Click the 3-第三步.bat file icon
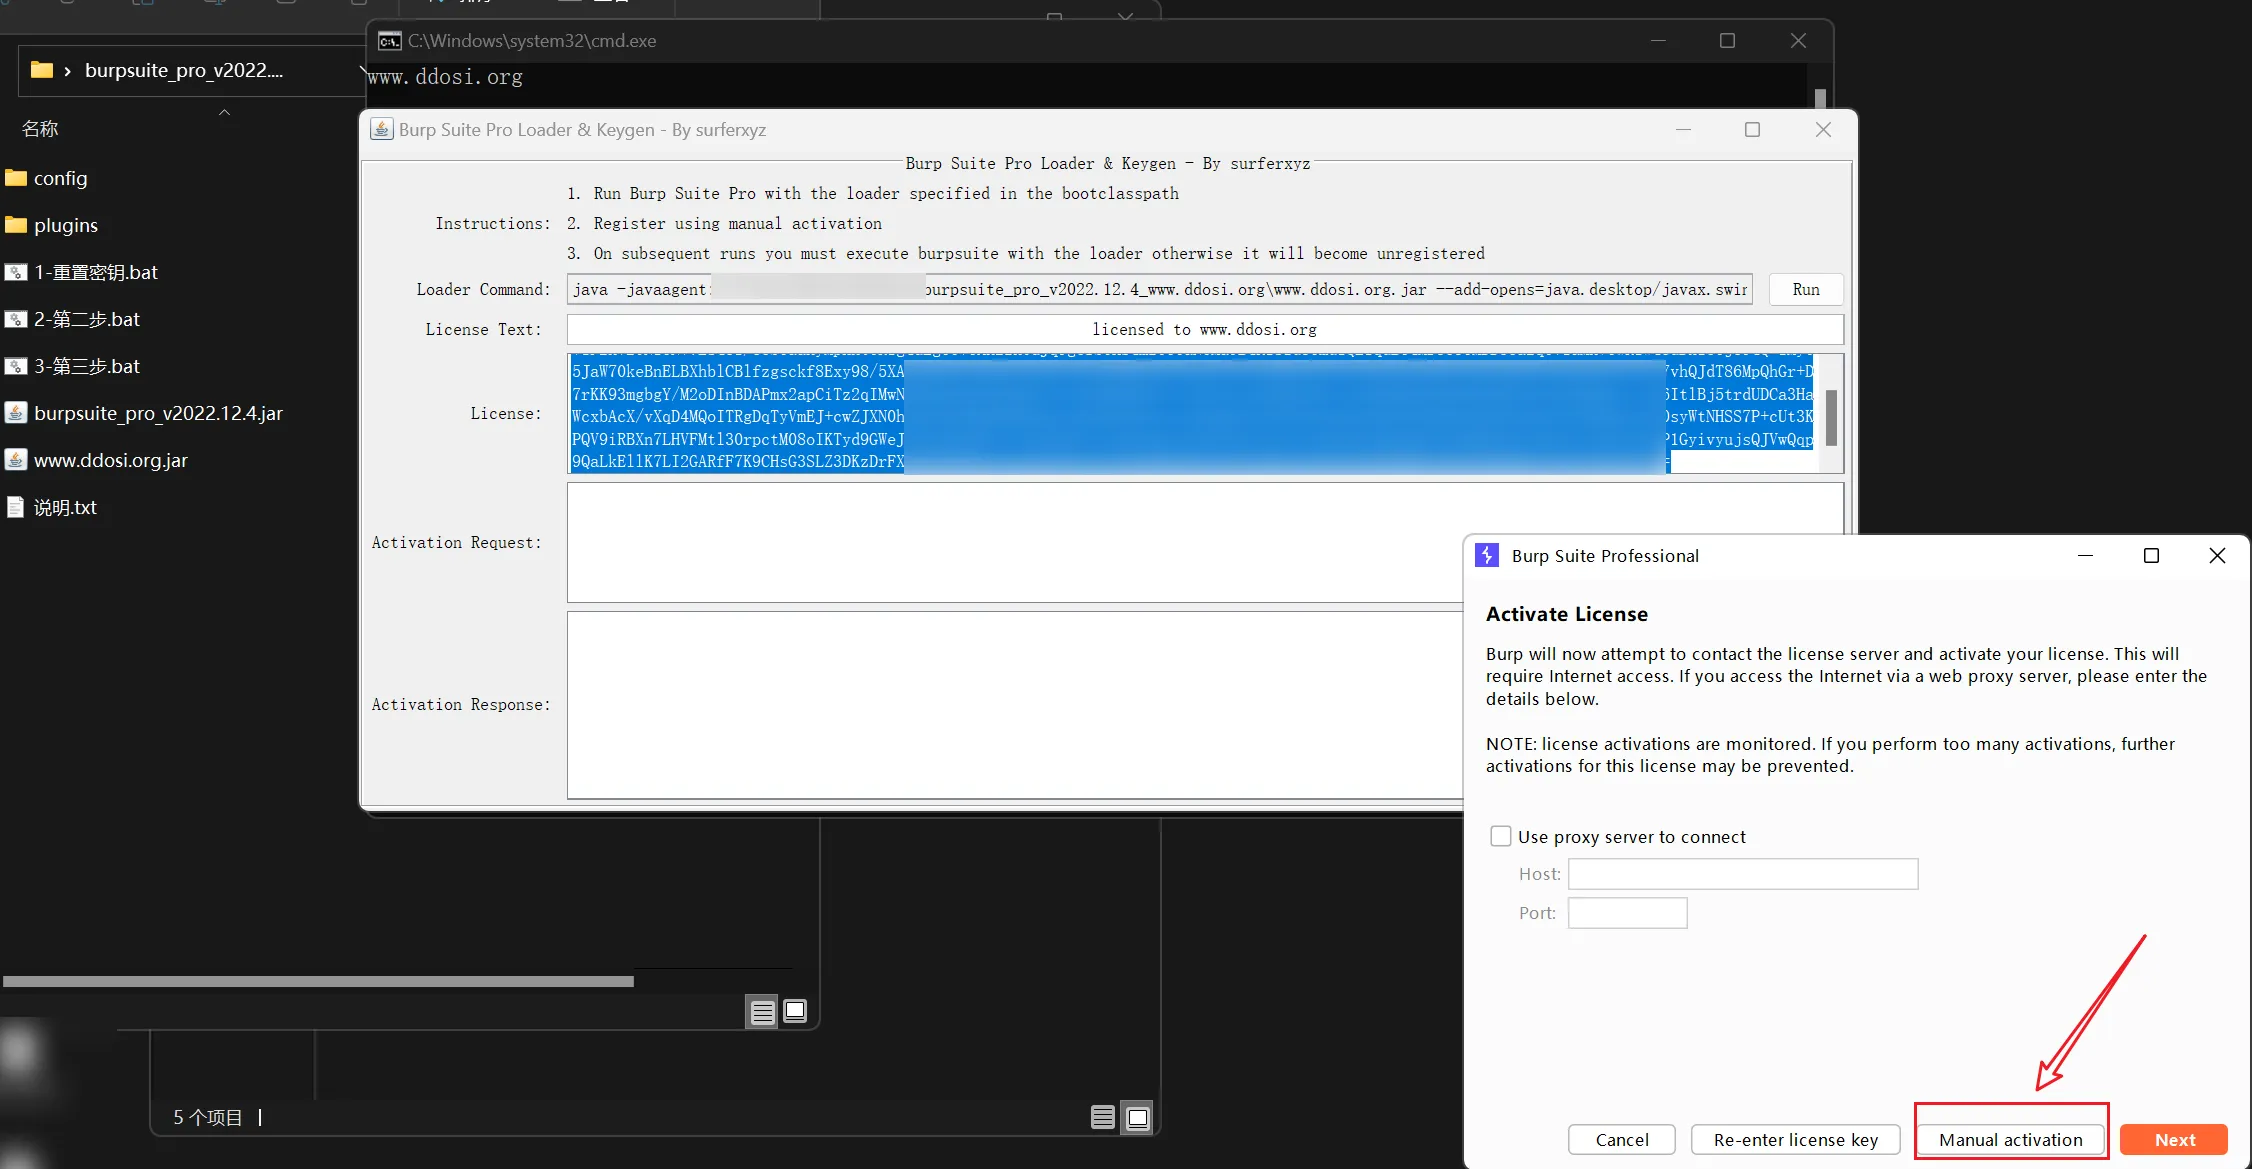2252x1169 pixels. point(16,366)
